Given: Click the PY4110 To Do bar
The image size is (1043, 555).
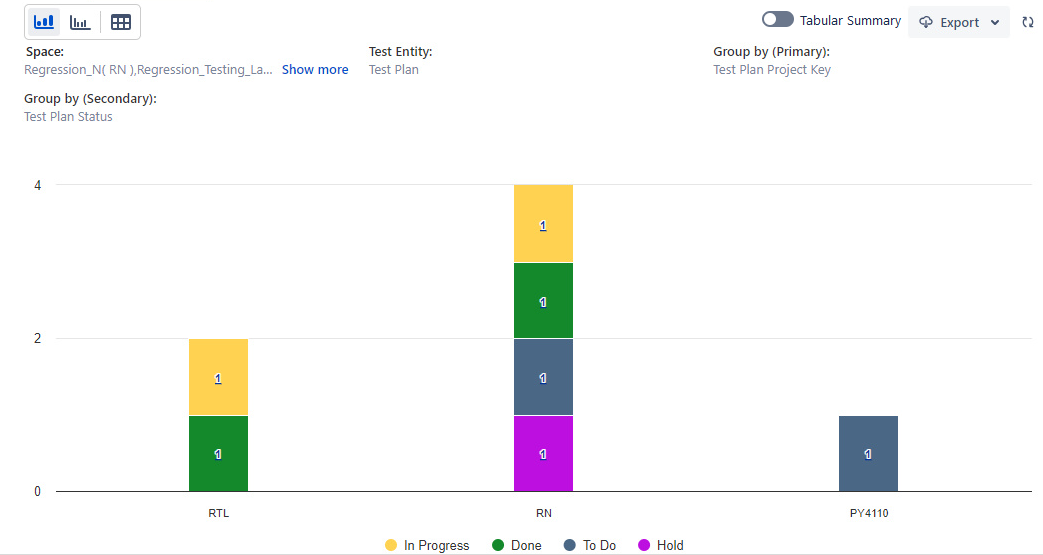Looking at the screenshot, I should (868, 453).
